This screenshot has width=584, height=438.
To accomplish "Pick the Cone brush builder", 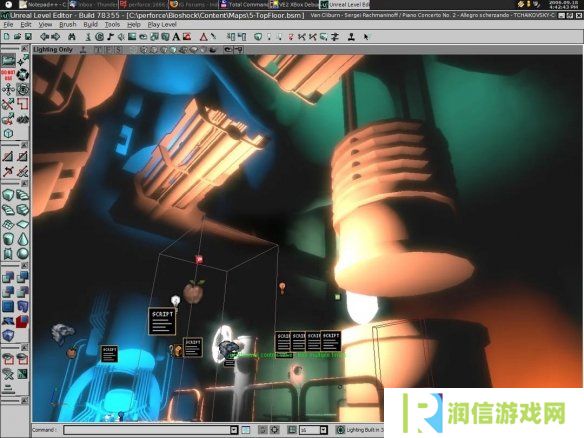I will click(22, 239).
